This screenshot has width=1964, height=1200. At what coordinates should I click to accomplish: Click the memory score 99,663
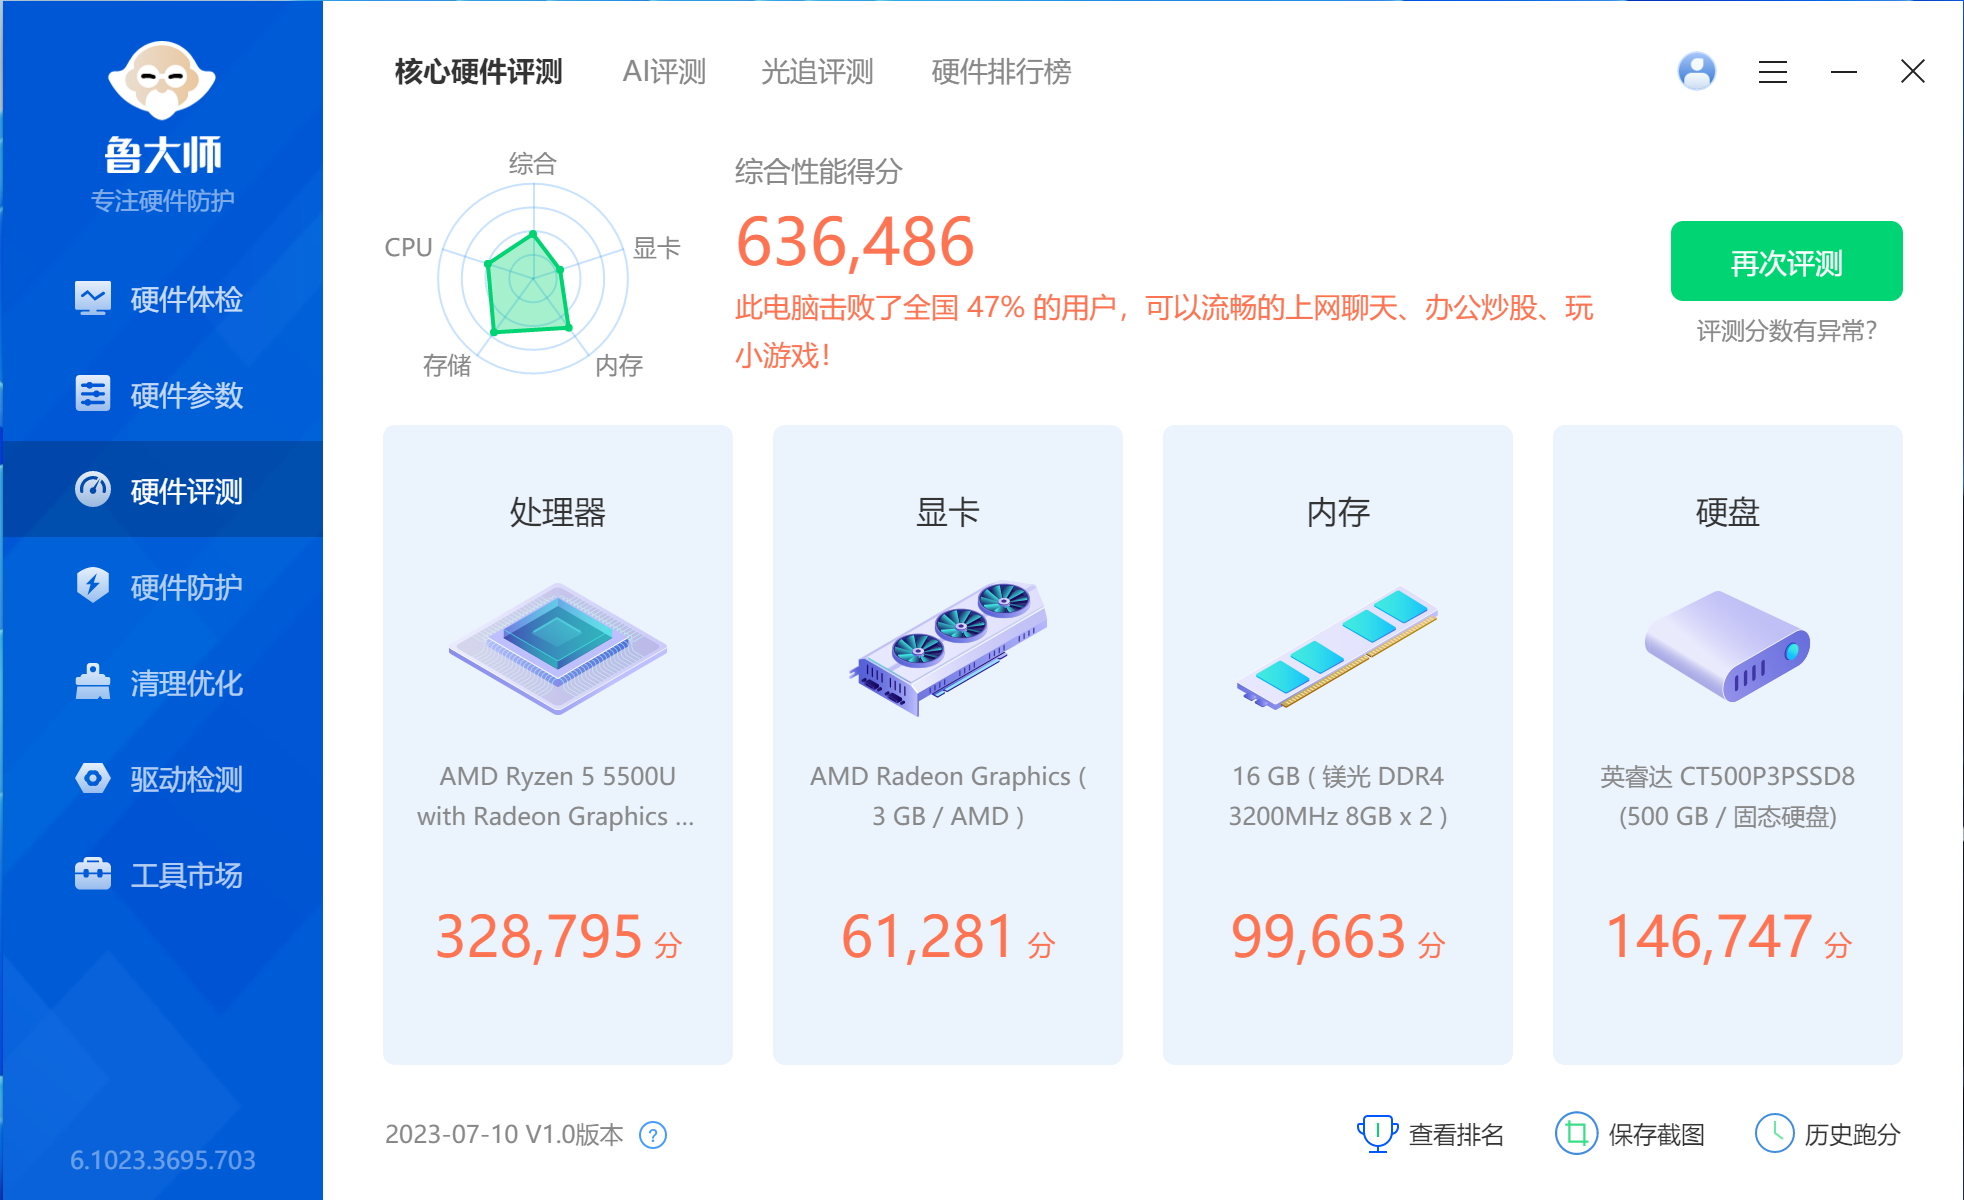coord(1318,937)
